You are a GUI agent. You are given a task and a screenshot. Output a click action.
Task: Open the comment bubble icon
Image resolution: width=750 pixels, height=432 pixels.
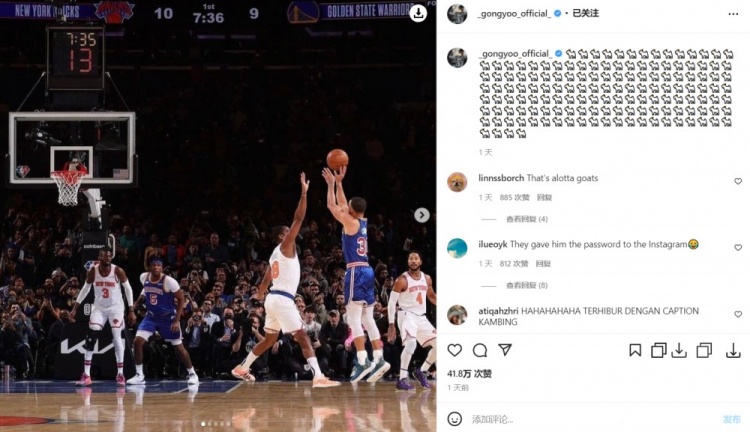(x=480, y=350)
